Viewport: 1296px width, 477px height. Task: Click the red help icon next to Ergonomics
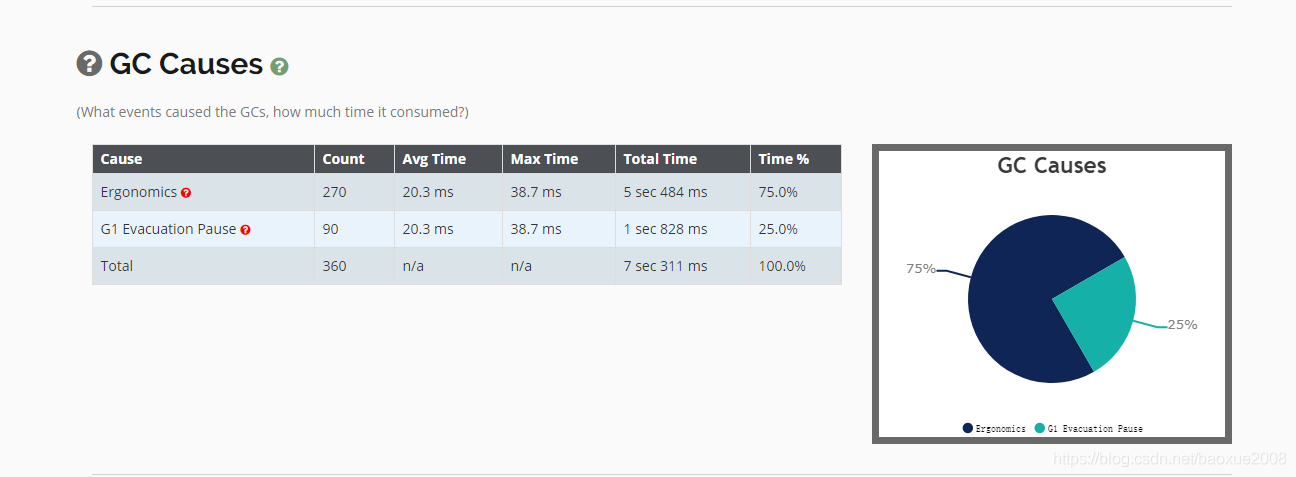point(186,193)
